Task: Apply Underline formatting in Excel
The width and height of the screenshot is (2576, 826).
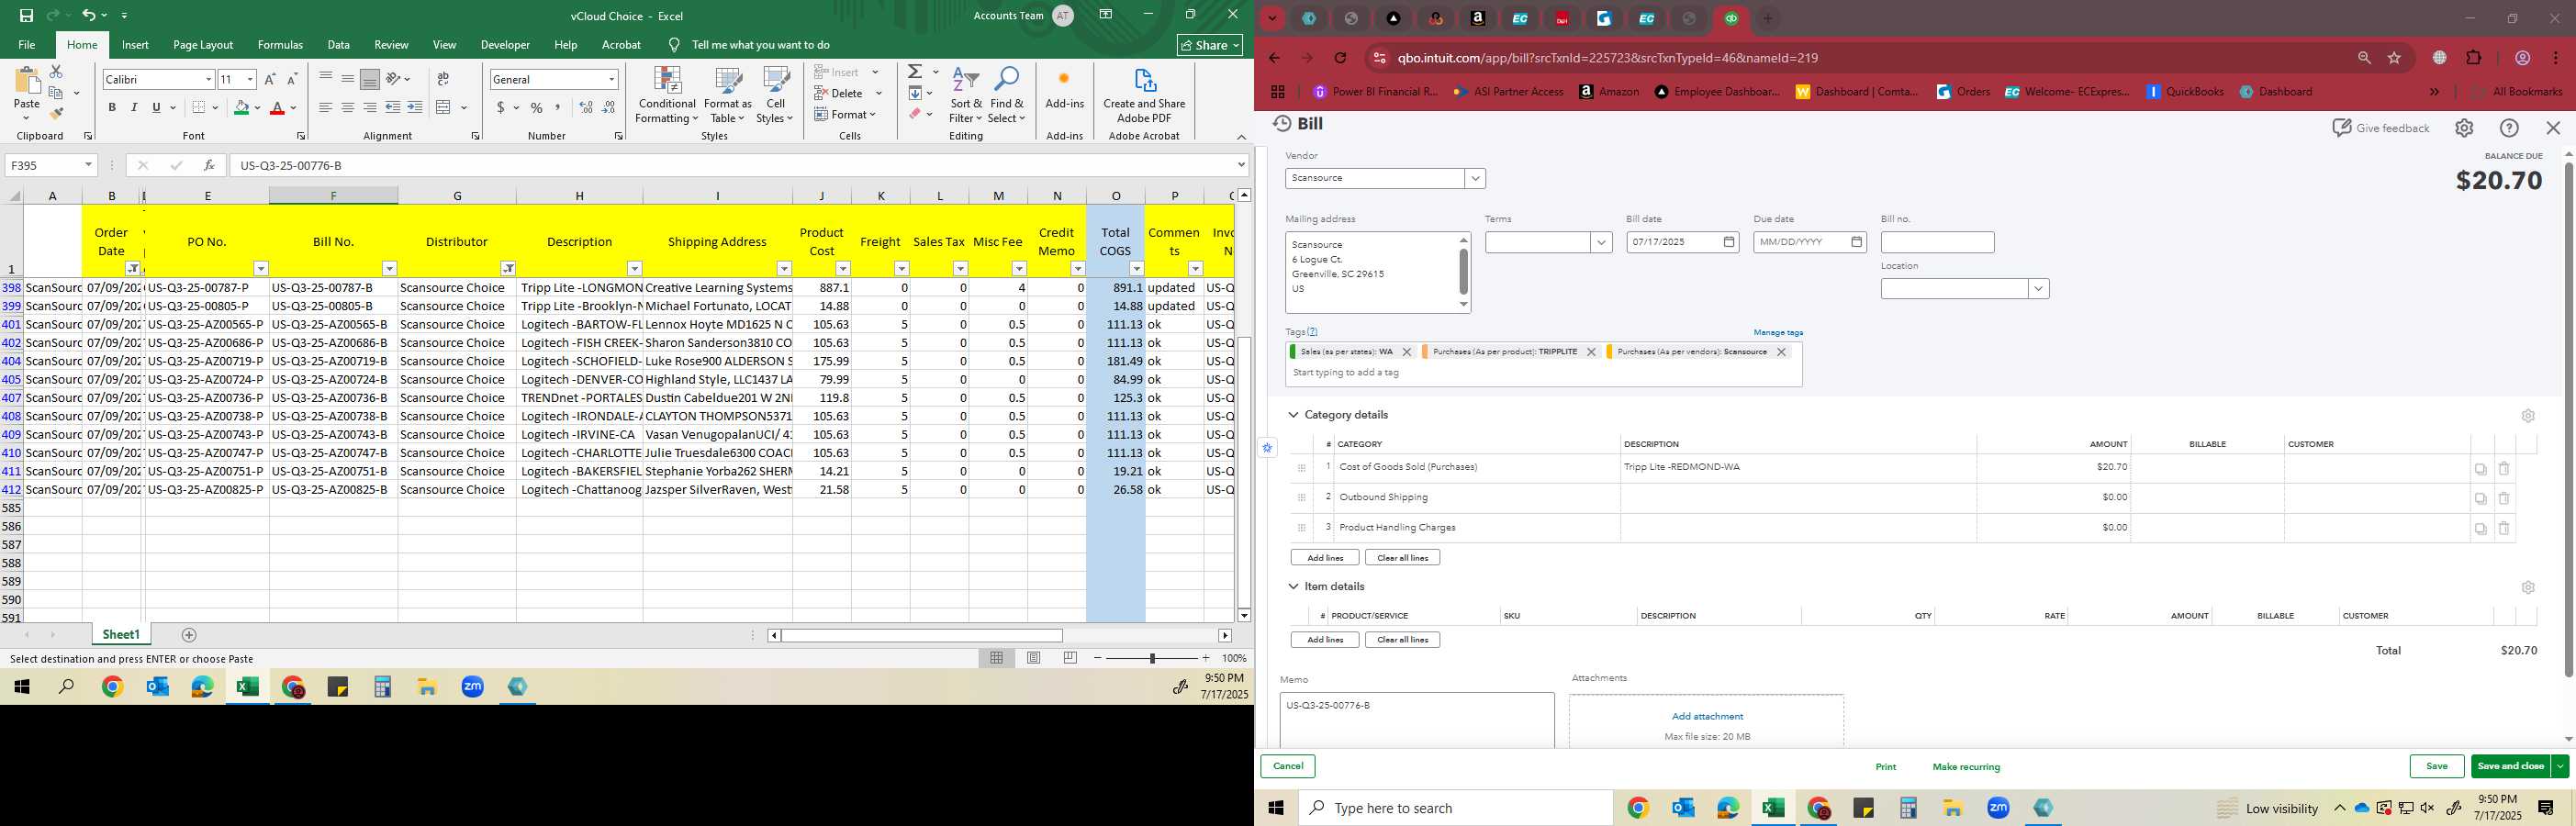Action: point(156,108)
